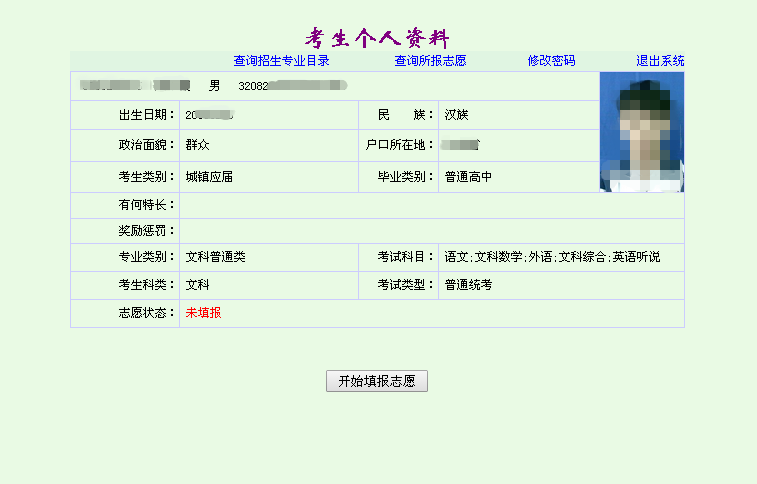Click the 志愿状态 label
757x484 pixels.
click(x=146, y=313)
